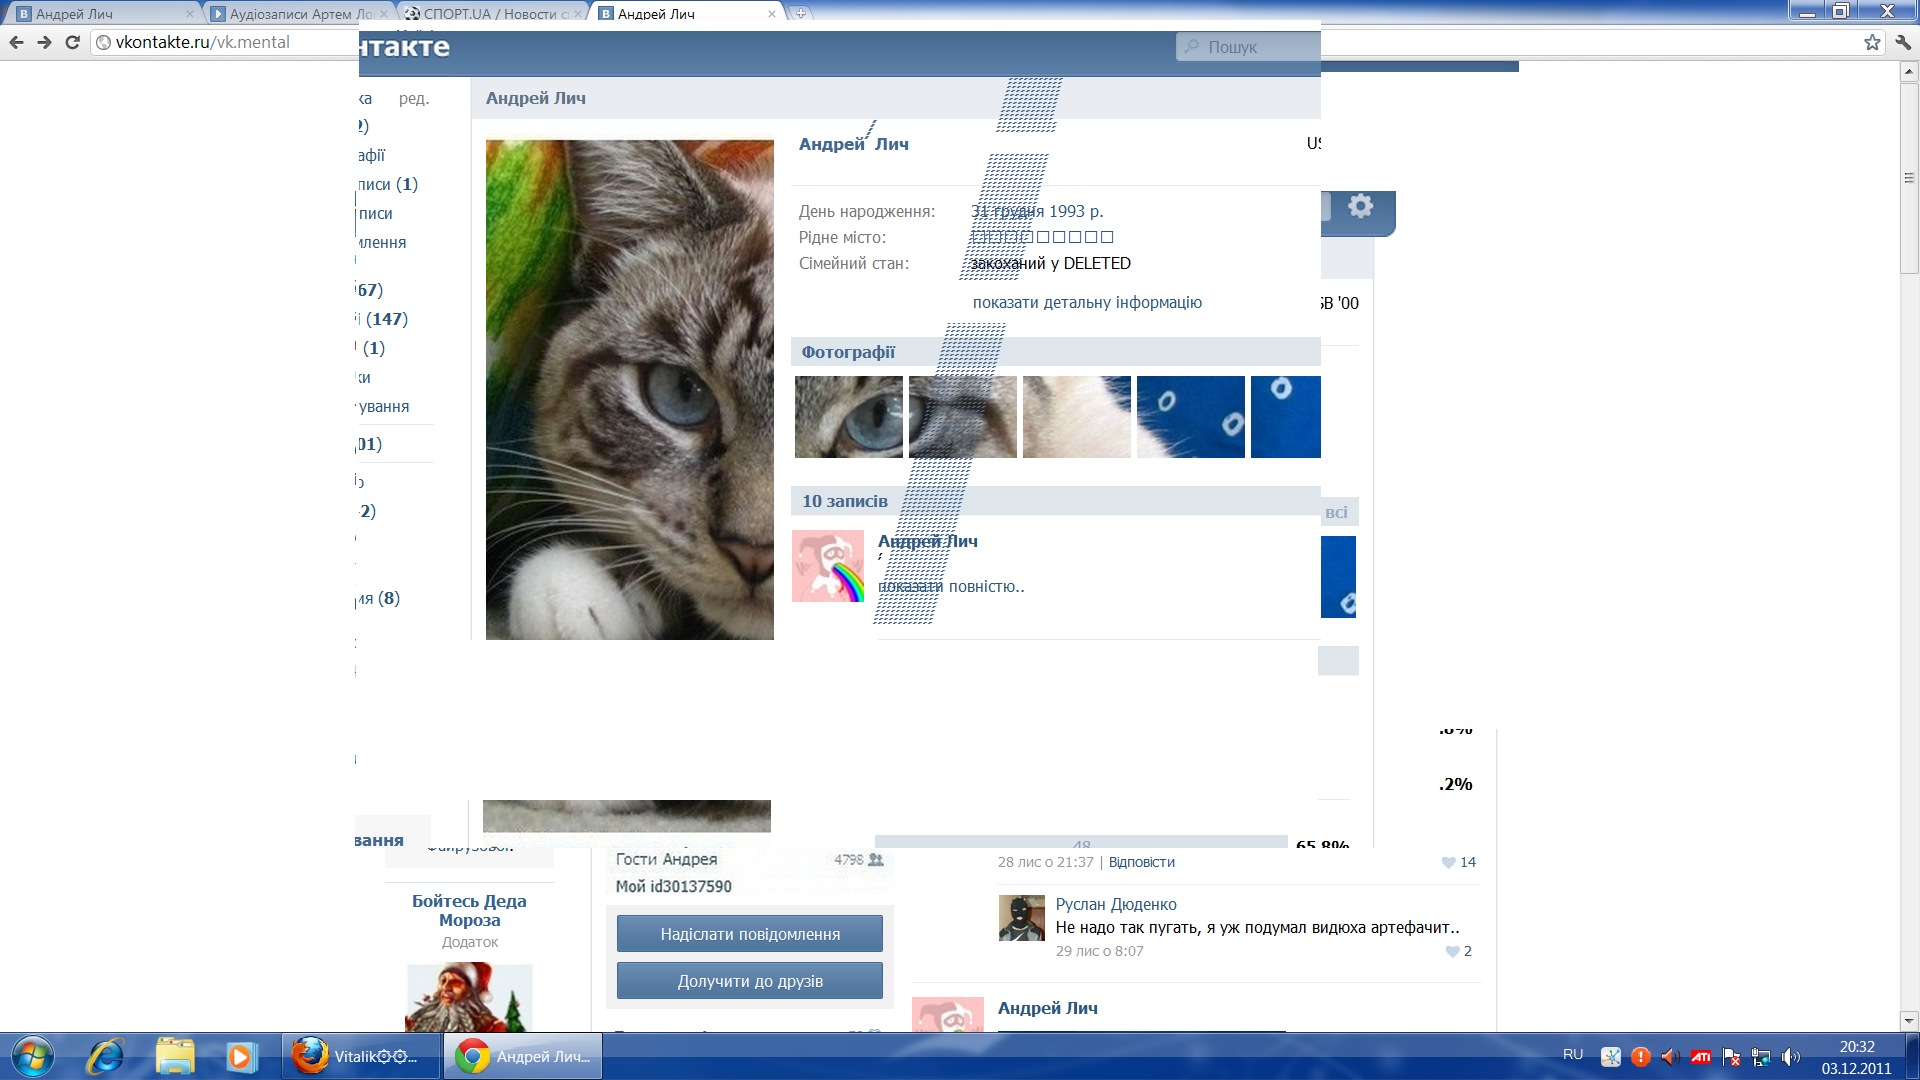This screenshot has width=1920, height=1080.
Task: Bookmark this page with the star icon
Action: click(x=1872, y=42)
